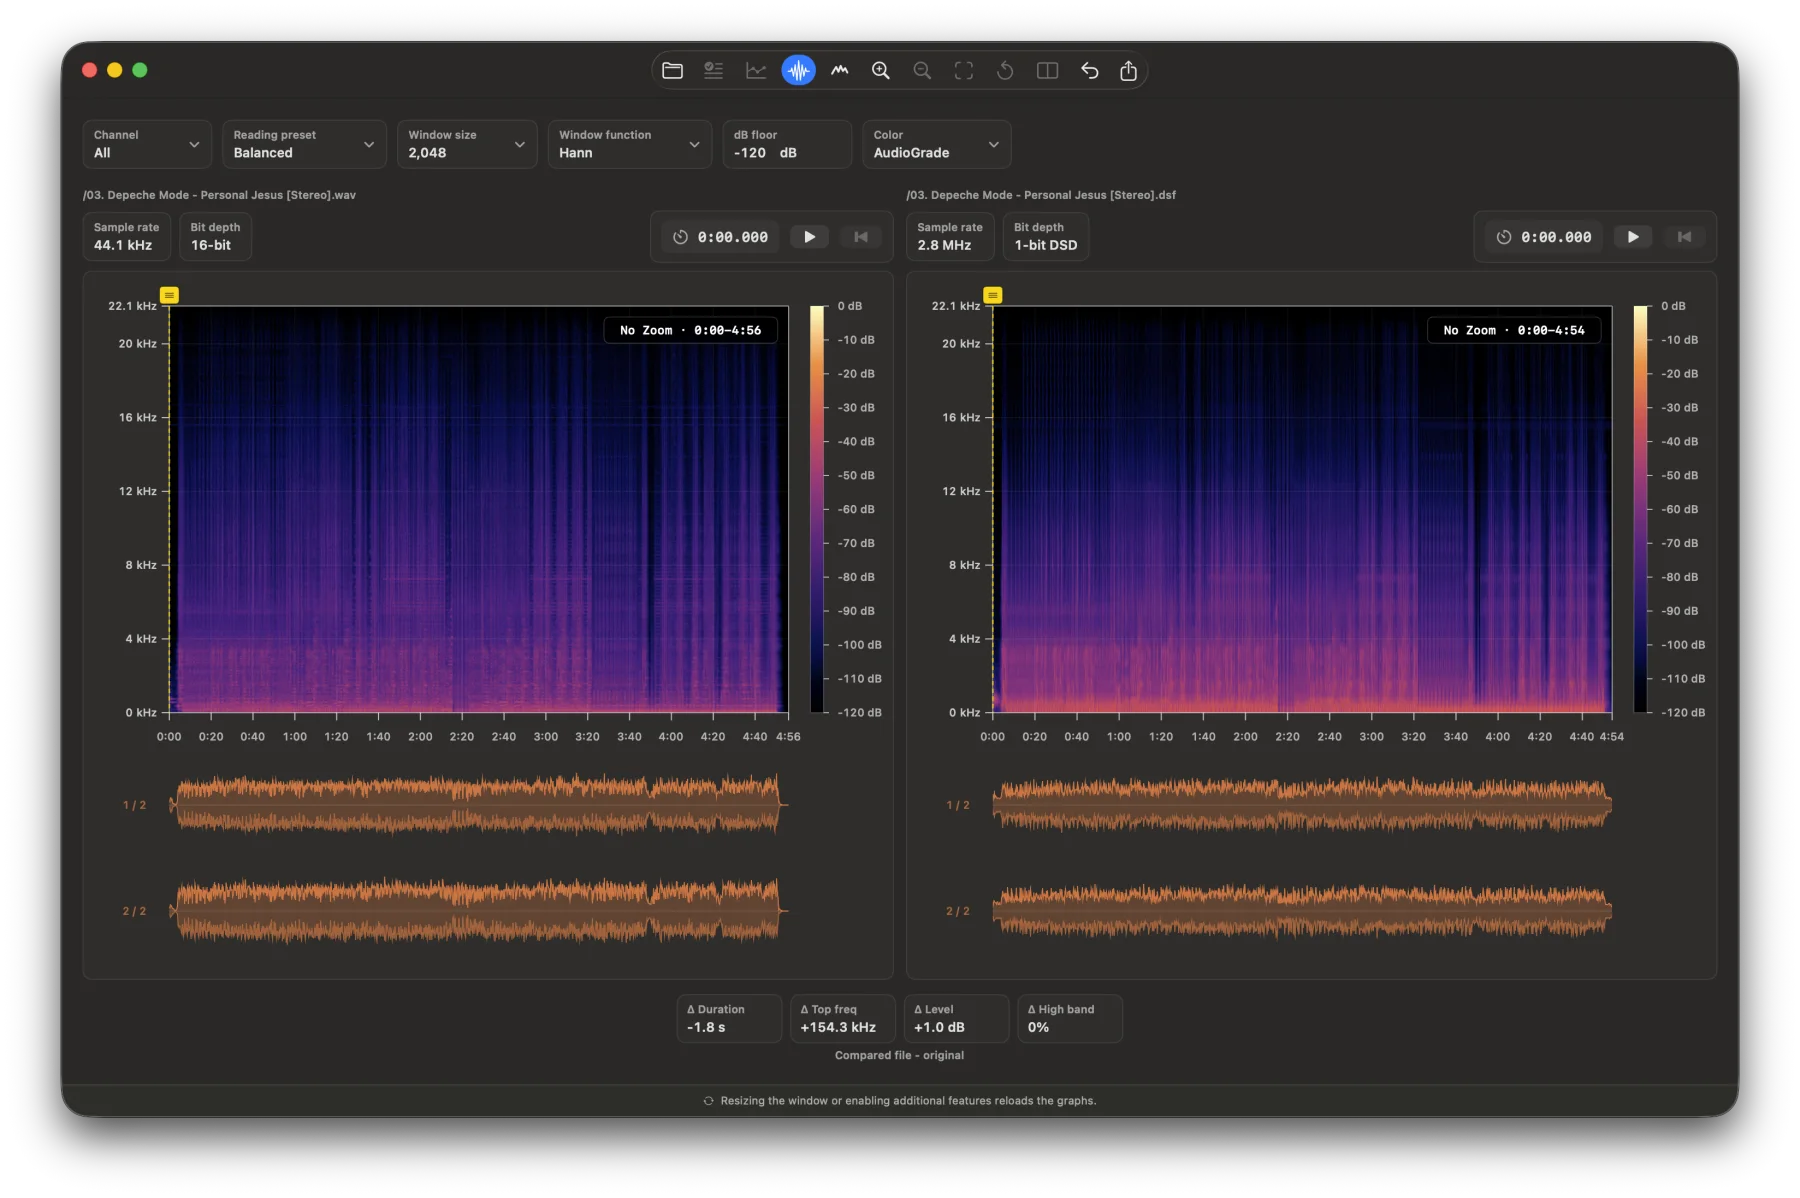Click the No Zoom 0:00-4:56 label
The height and width of the screenshot is (1198, 1800).
[690, 330]
